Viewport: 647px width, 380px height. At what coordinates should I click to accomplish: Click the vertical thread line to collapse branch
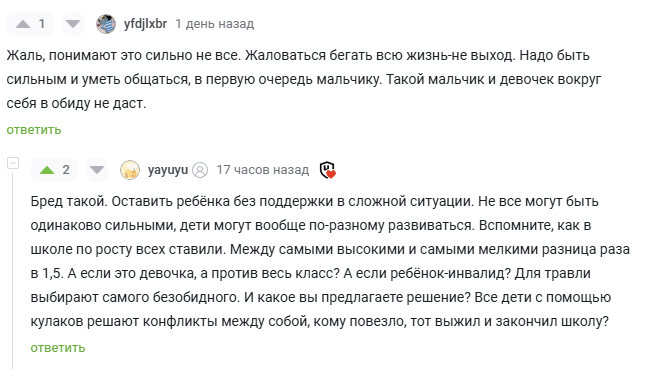point(13,270)
